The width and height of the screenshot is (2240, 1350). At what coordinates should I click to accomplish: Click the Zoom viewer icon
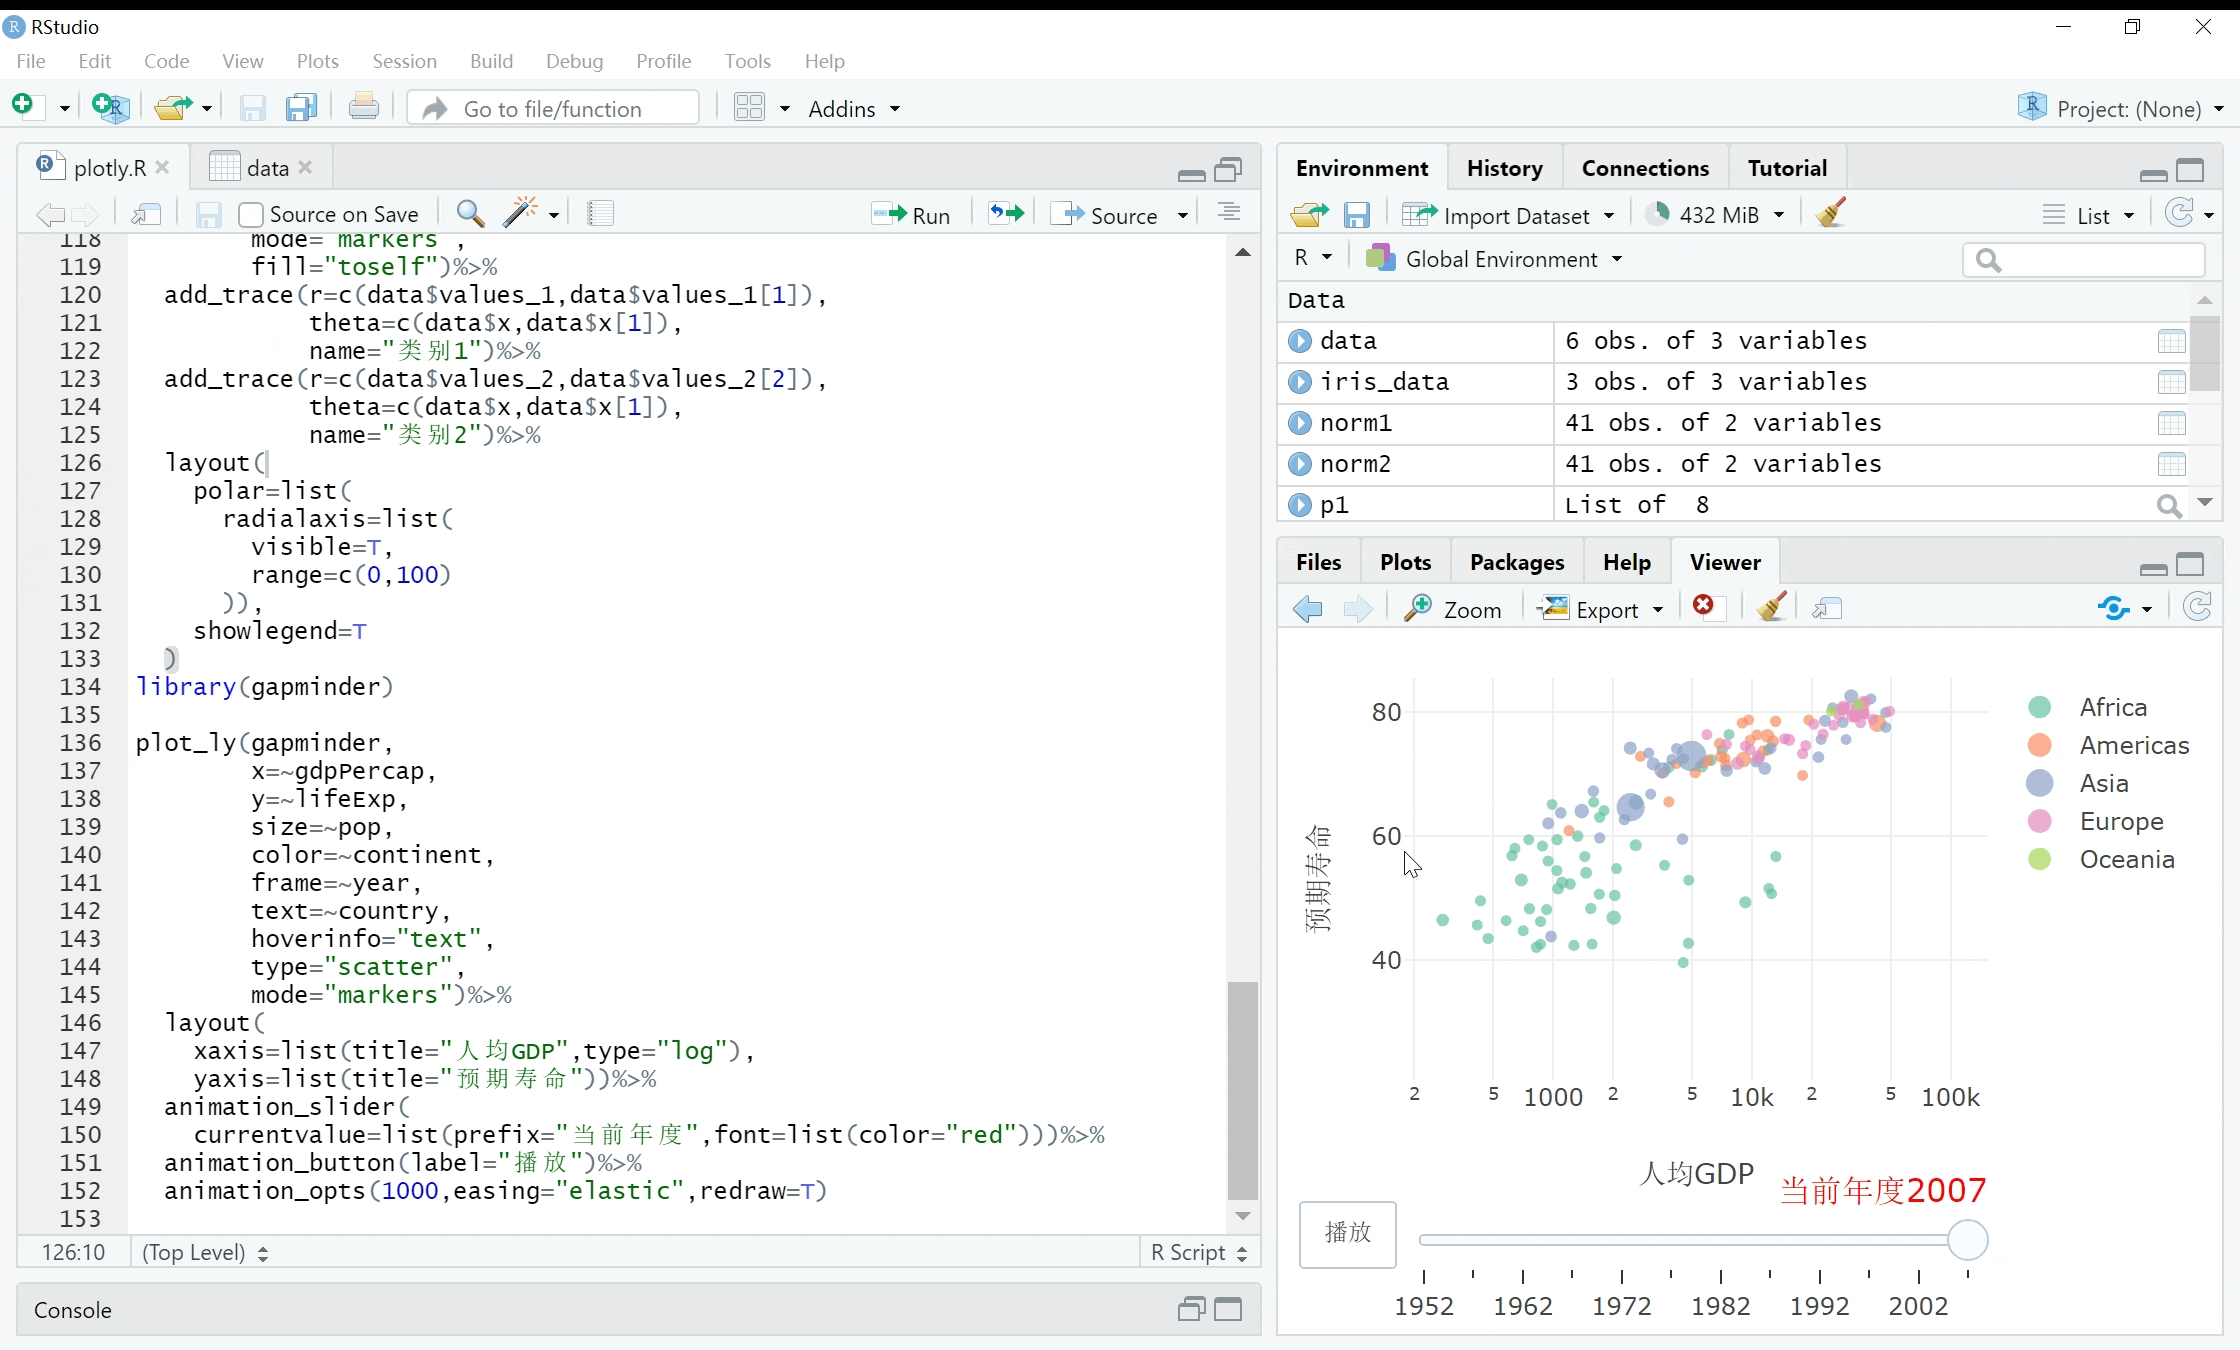1453,609
